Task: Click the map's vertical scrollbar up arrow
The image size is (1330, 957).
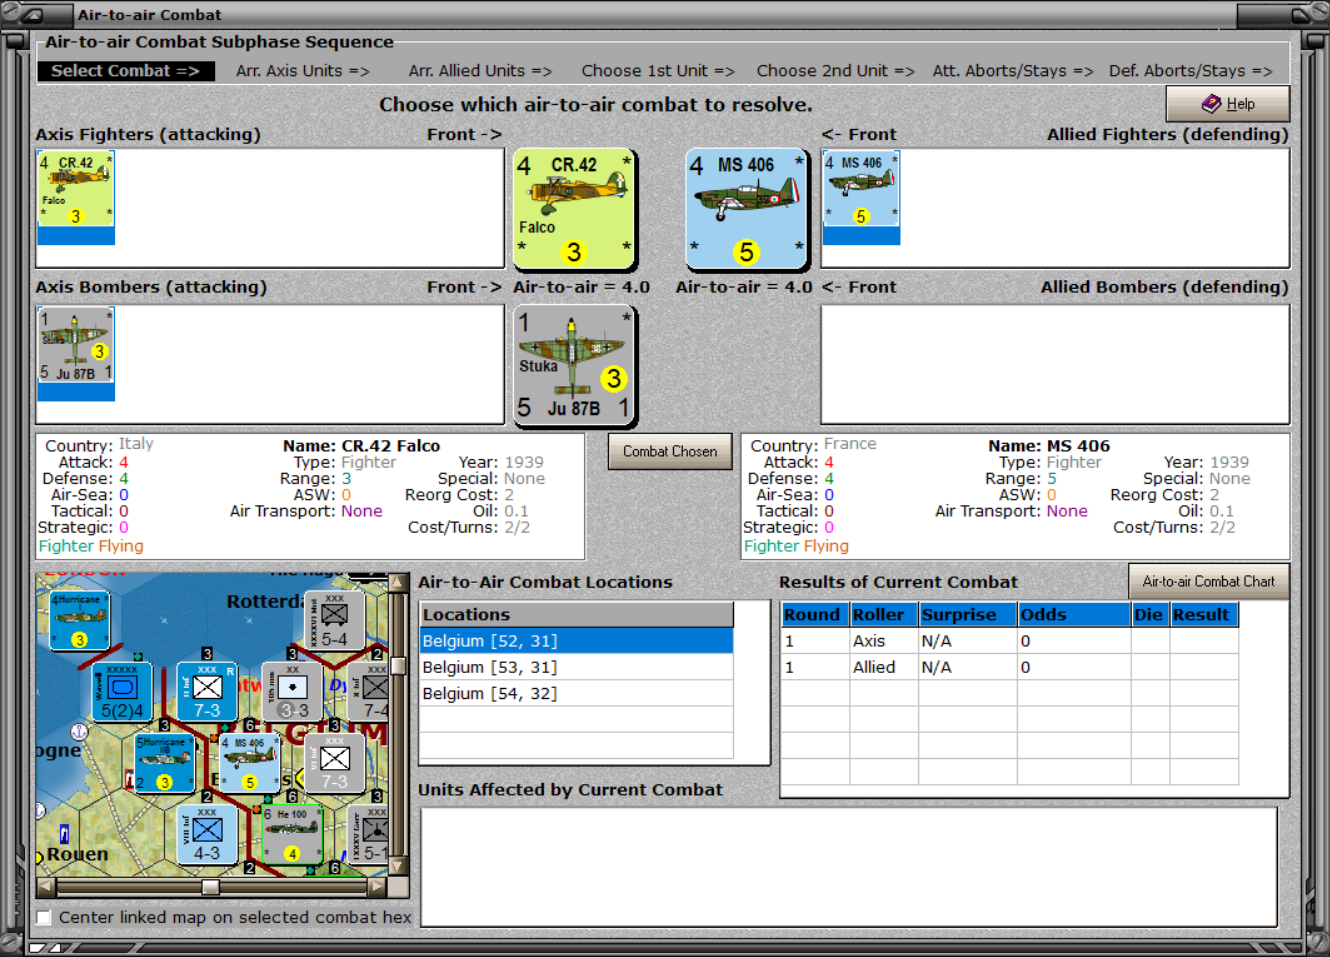Action: [x=398, y=583]
